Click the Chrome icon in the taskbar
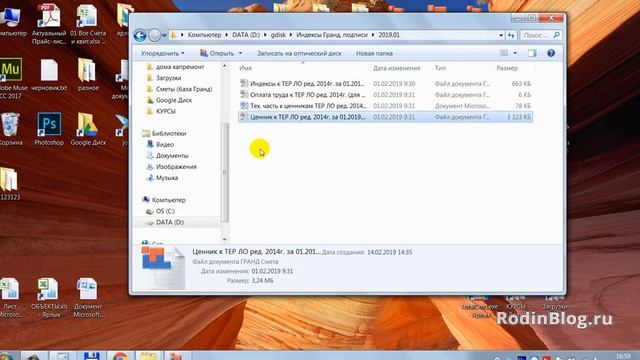The height and width of the screenshot is (360, 640). tap(120, 356)
